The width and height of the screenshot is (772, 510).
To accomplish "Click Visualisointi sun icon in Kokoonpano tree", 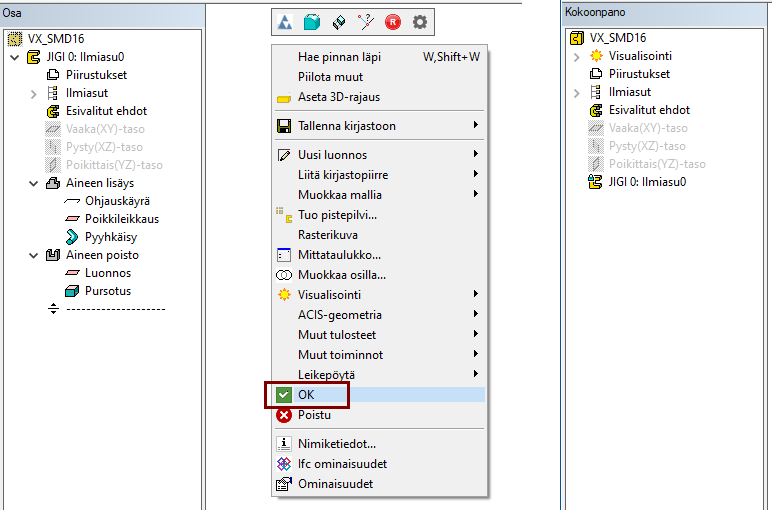I will (x=596, y=56).
